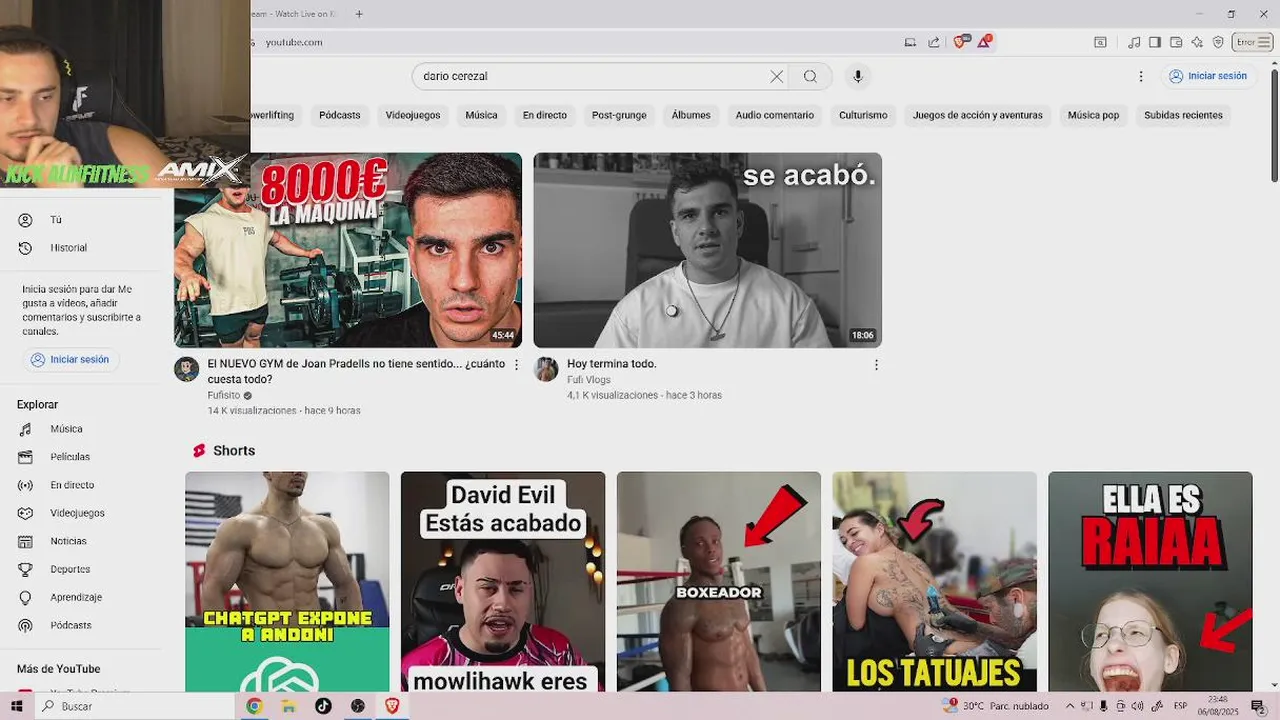Open the 'Hoy termina todo.' video title

tap(612, 364)
